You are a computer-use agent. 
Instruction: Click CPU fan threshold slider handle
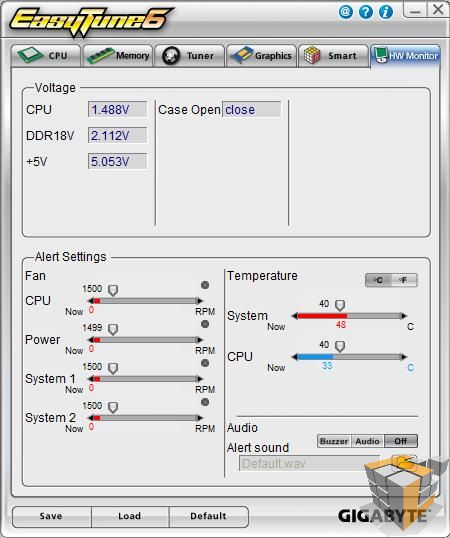point(113,290)
